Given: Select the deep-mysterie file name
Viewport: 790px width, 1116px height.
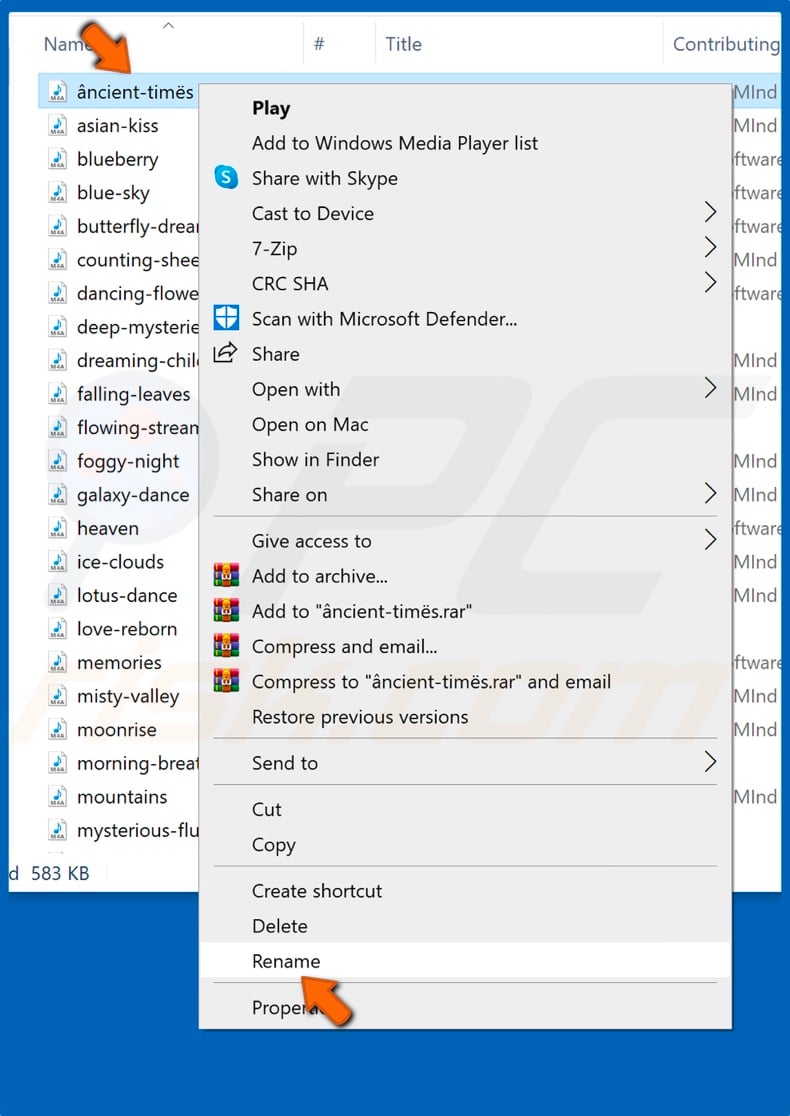Looking at the screenshot, I should (x=137, y=327).
